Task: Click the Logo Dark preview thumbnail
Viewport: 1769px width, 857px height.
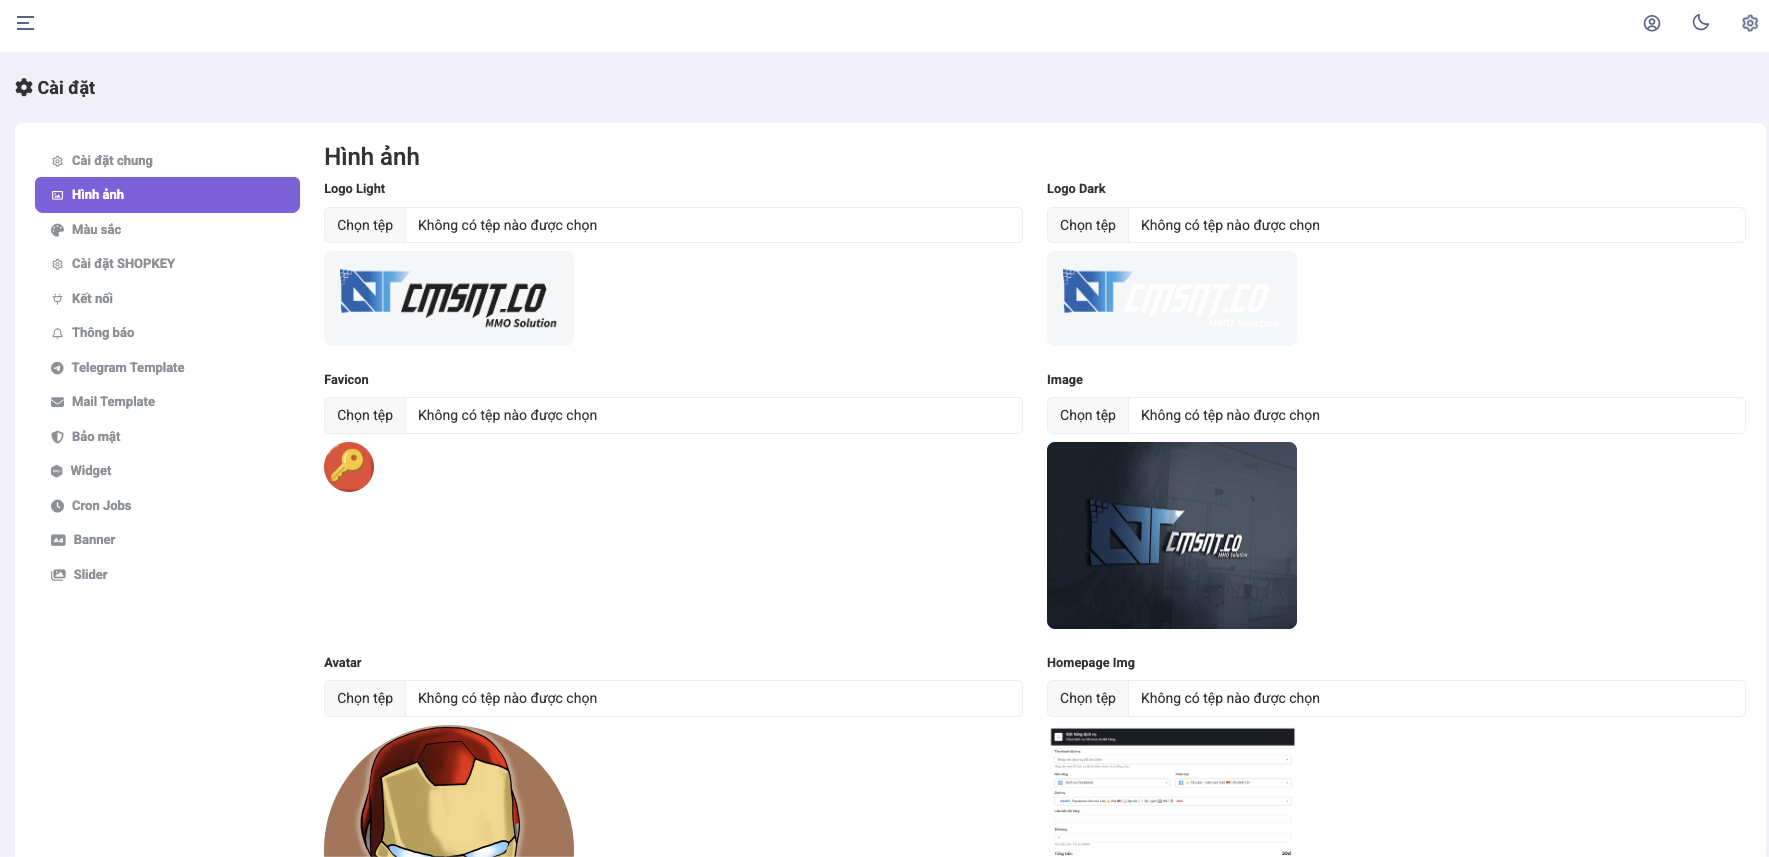Action: [1172, 298]
